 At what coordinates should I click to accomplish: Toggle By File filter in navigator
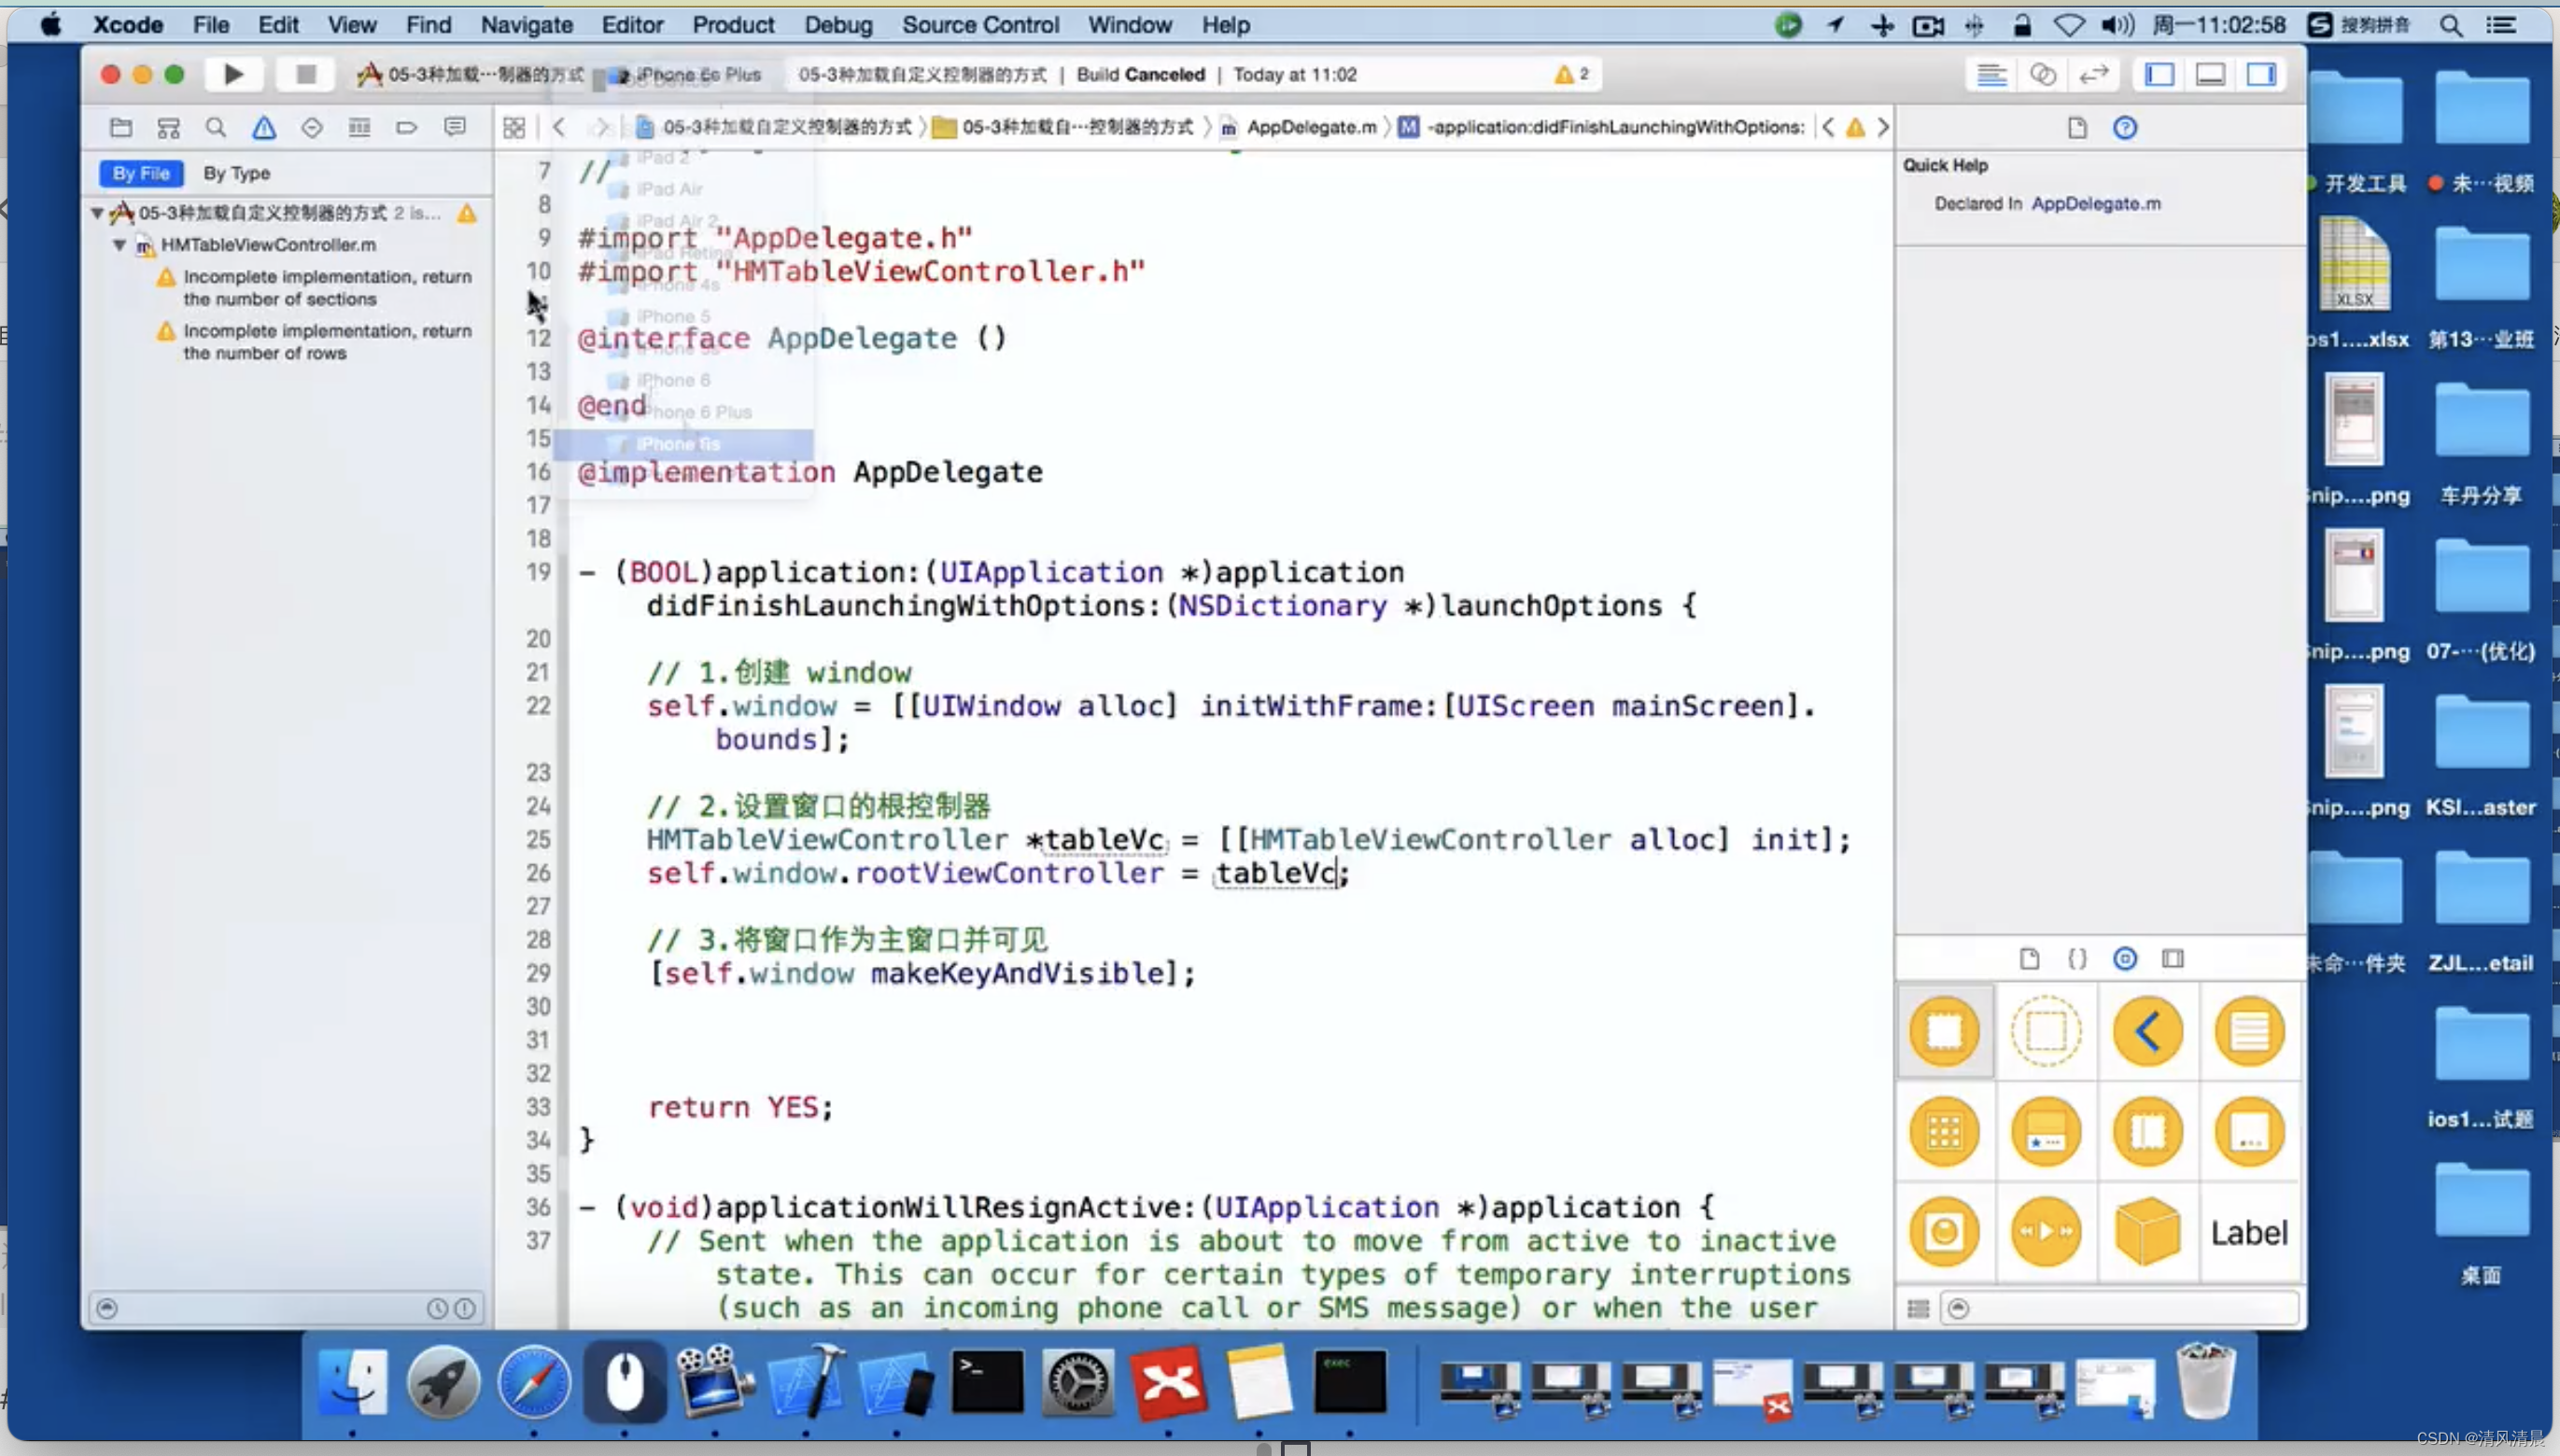[x=141, y=171]
